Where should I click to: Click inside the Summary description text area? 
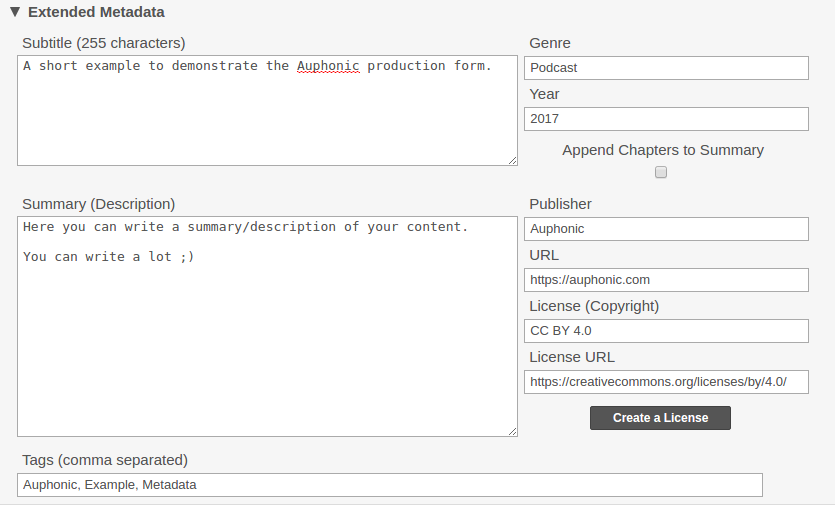[x=267, y=327]
